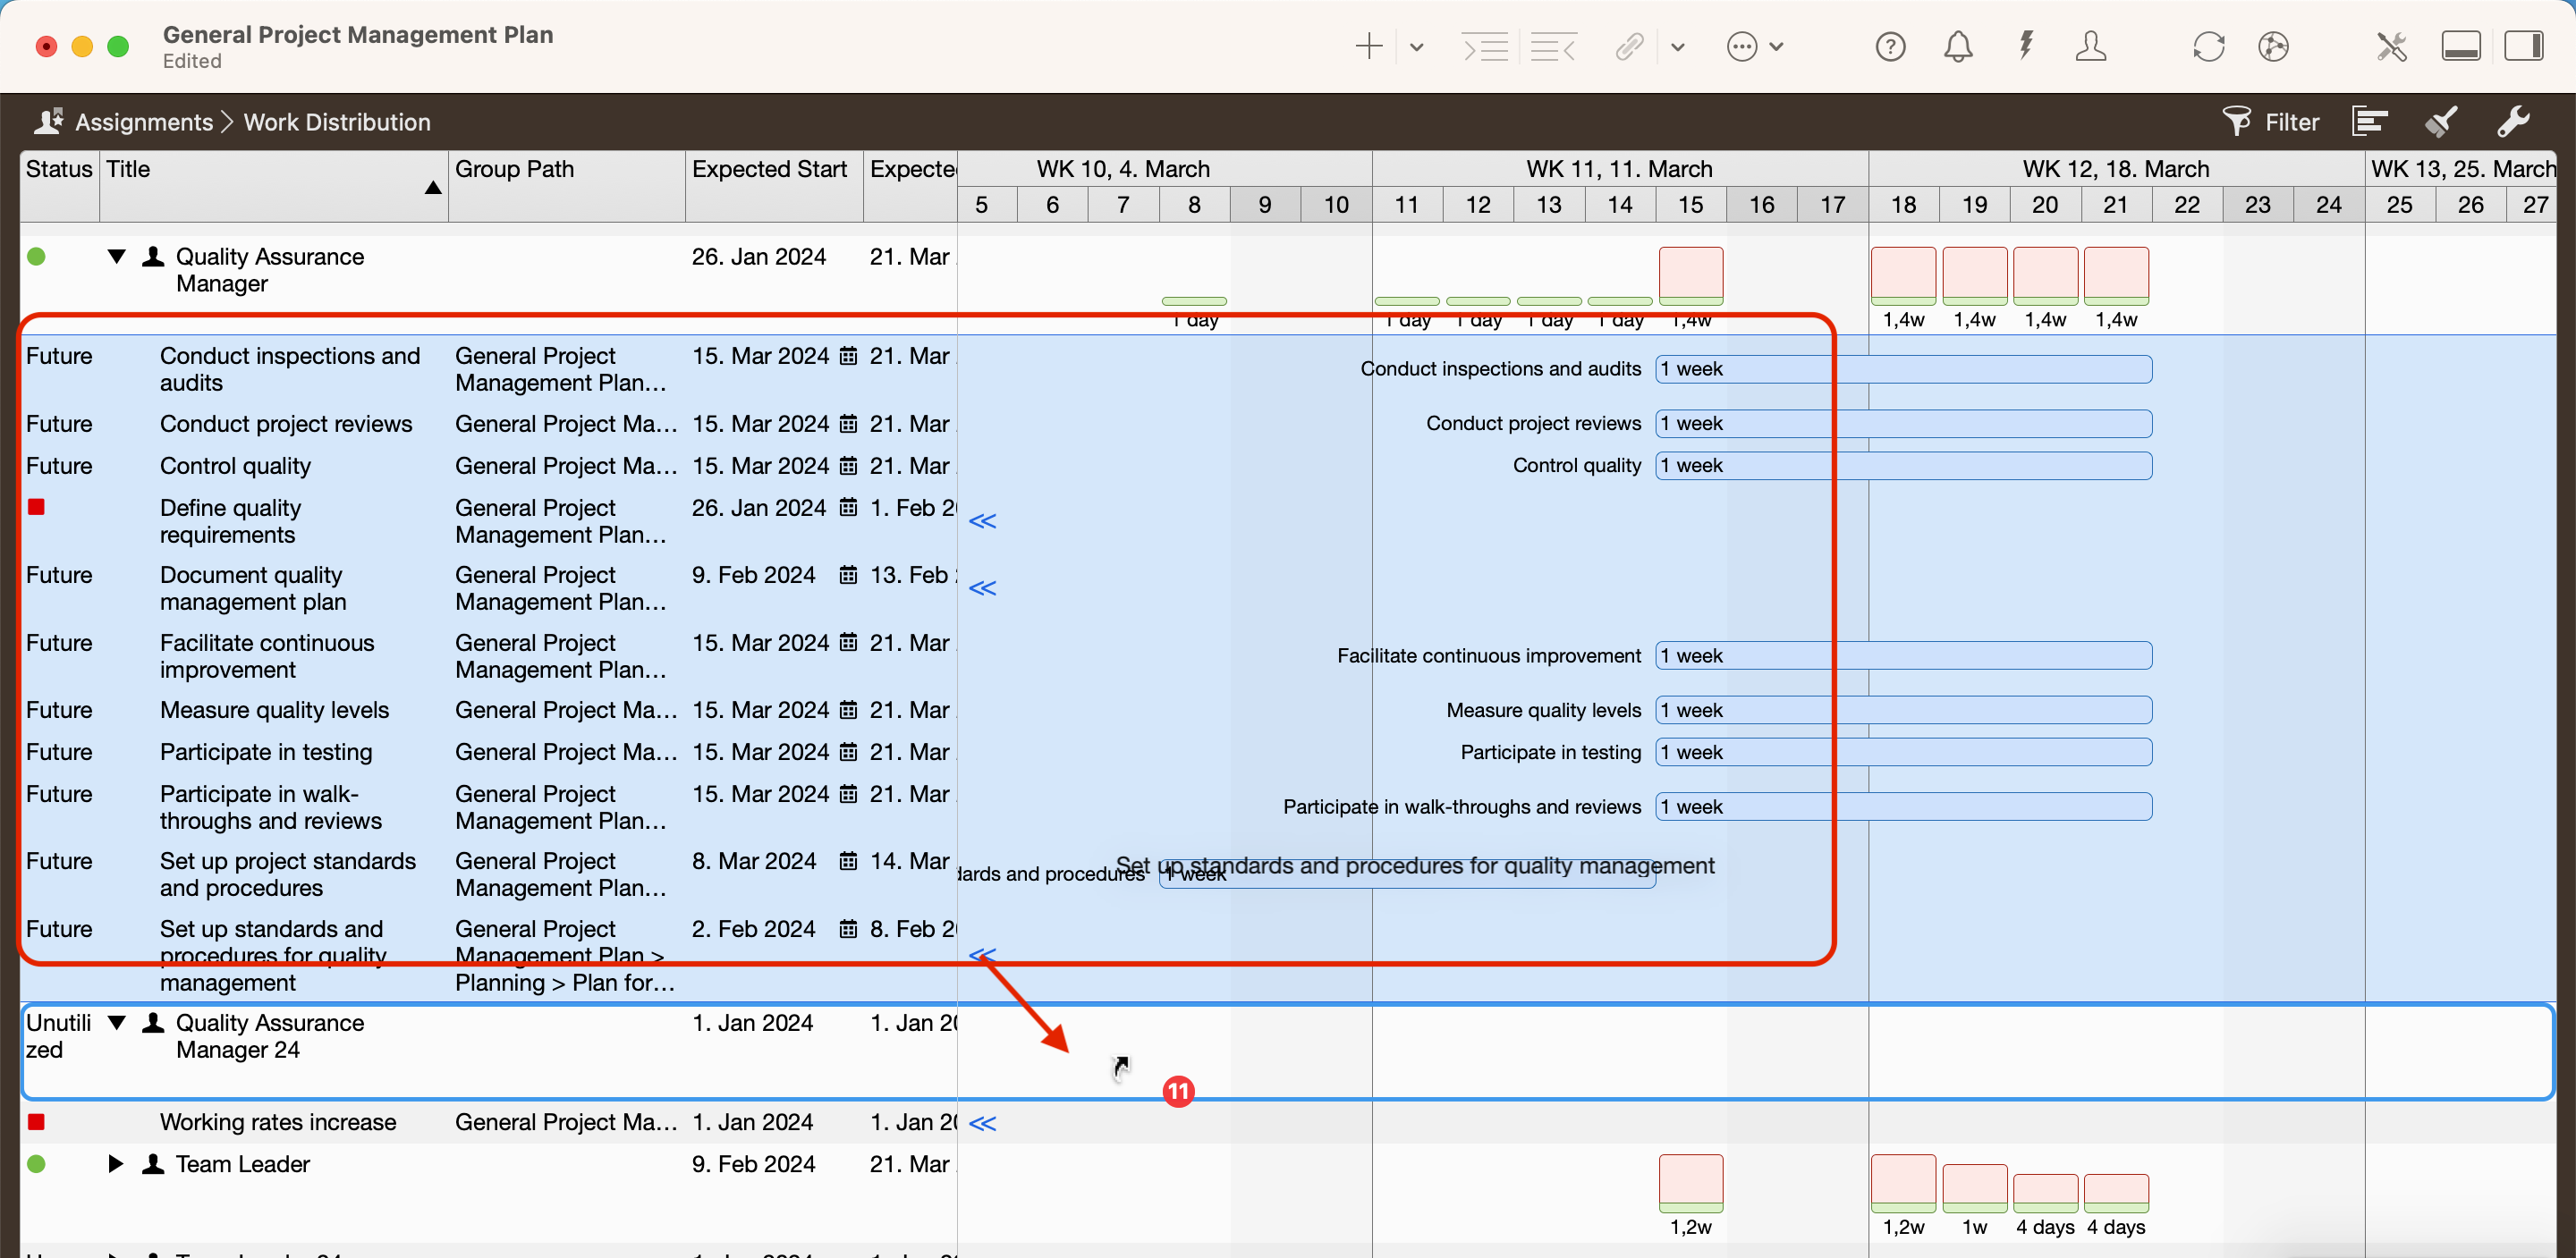2576x1258 pixels.
Task: Click the globe publish icon
Action: (2273, 47)
